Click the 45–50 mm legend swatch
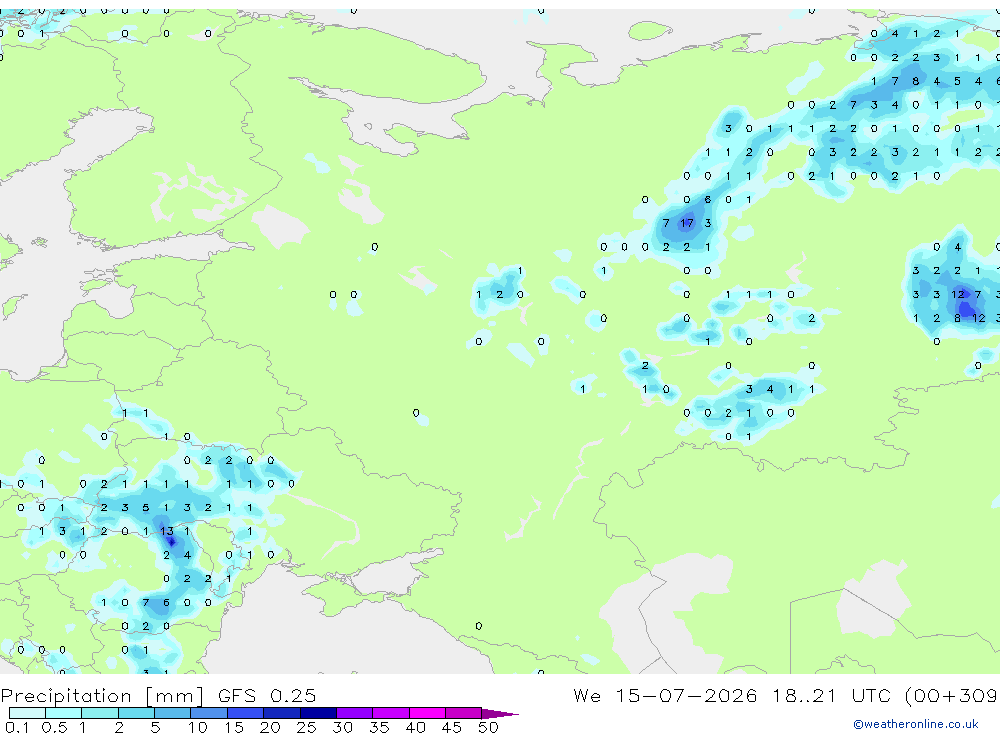Image resolution: width=1000 pixels, height=733 pixels. click(x=464, y=713)
